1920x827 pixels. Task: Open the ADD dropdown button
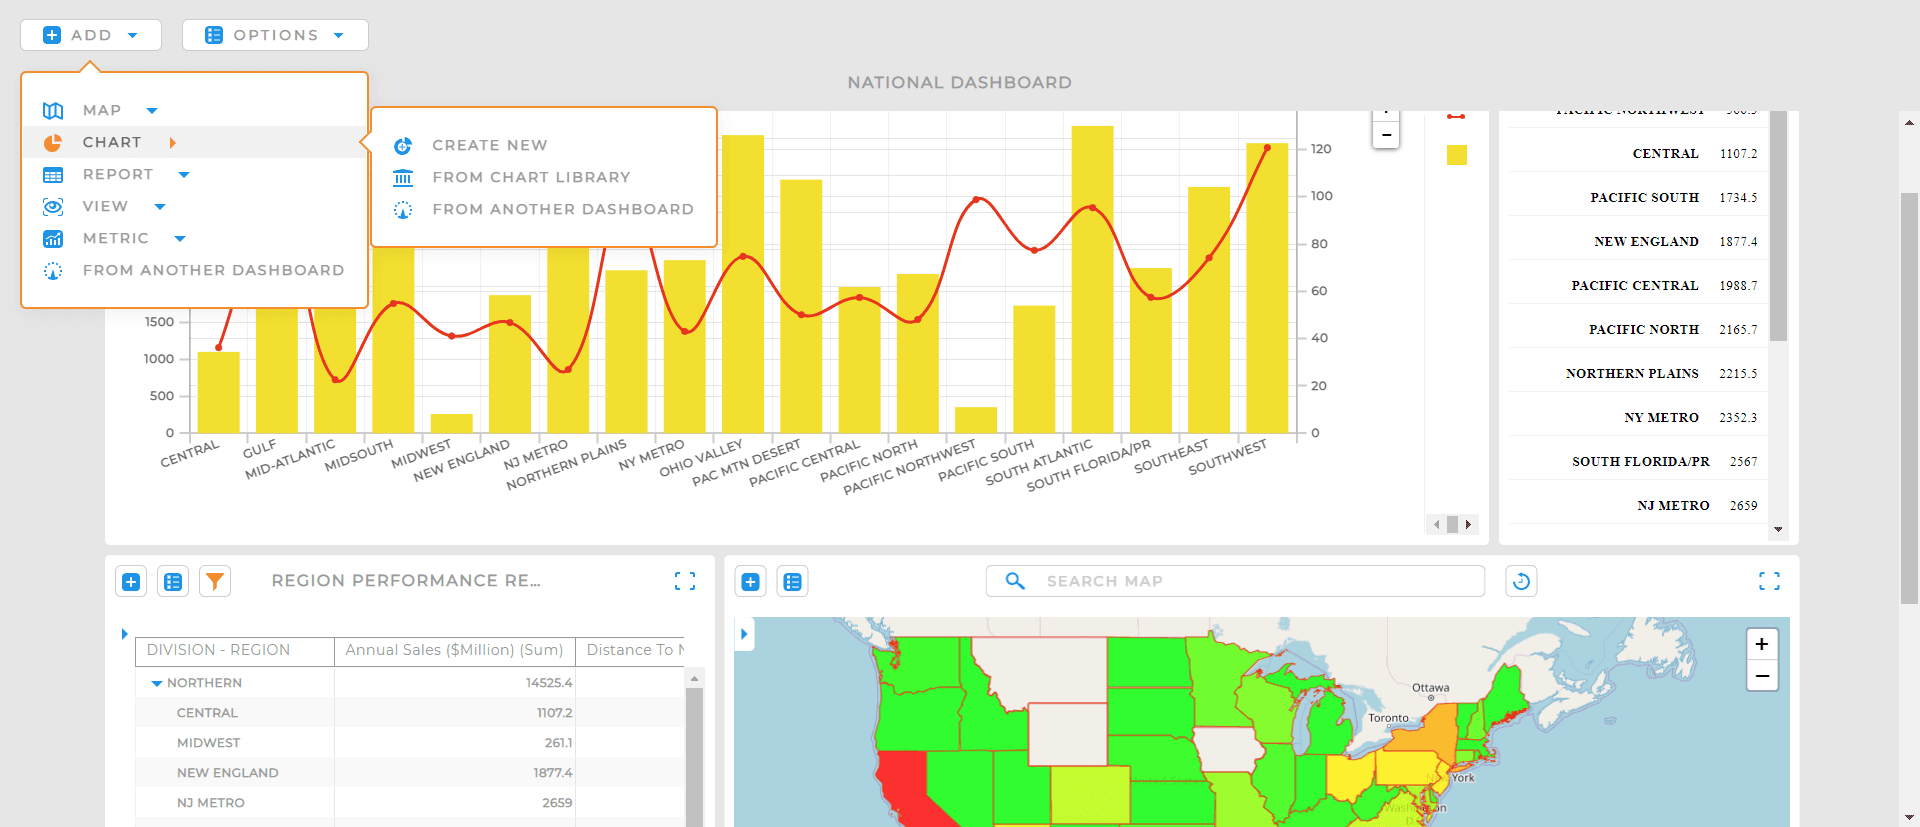pos(91,35)
